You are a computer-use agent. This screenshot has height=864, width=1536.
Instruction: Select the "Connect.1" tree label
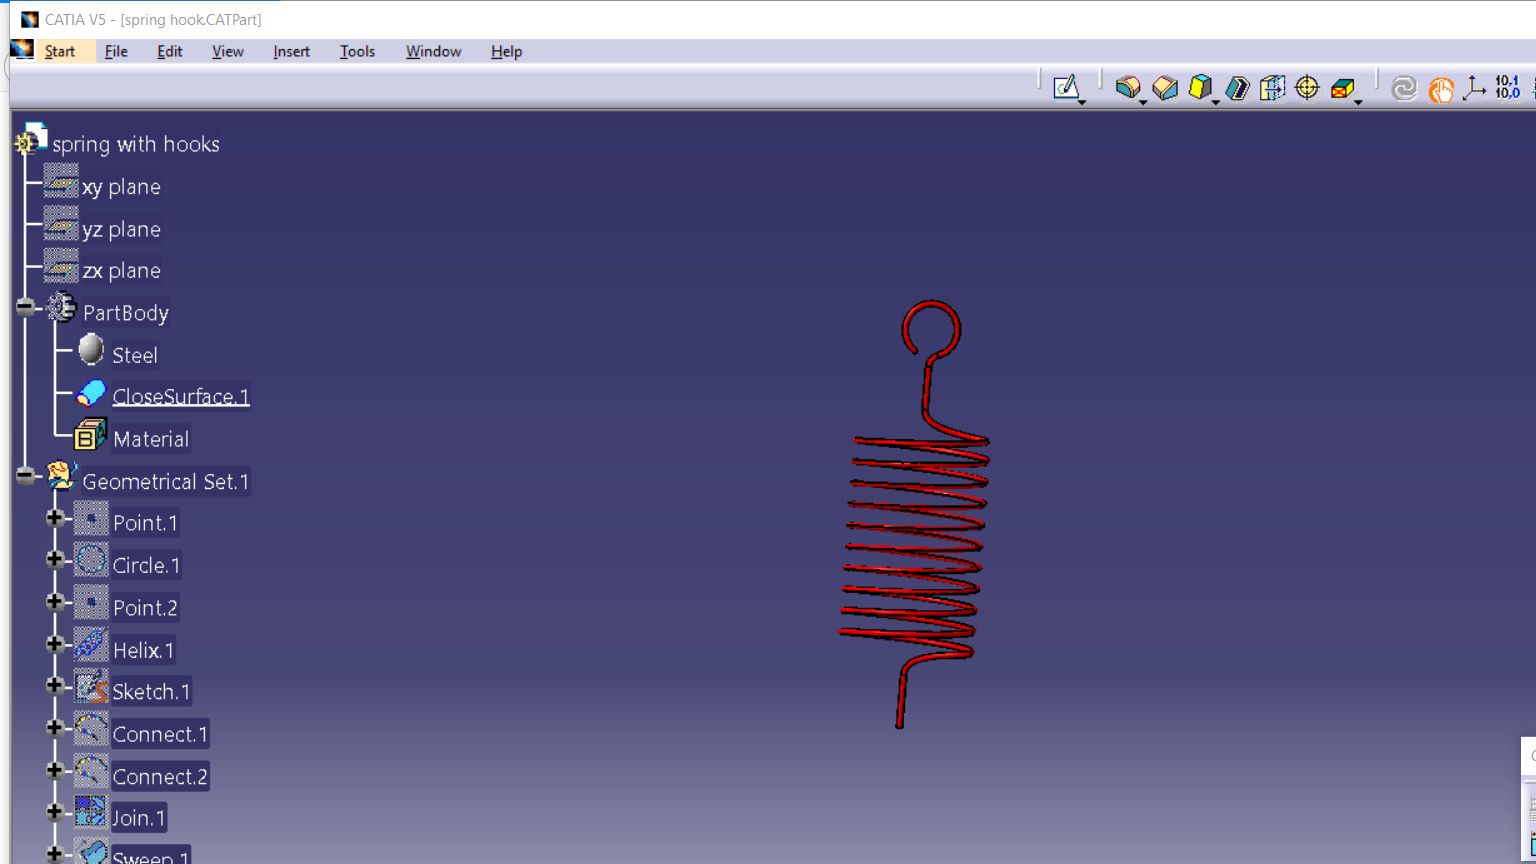click(x=160, y=734)
